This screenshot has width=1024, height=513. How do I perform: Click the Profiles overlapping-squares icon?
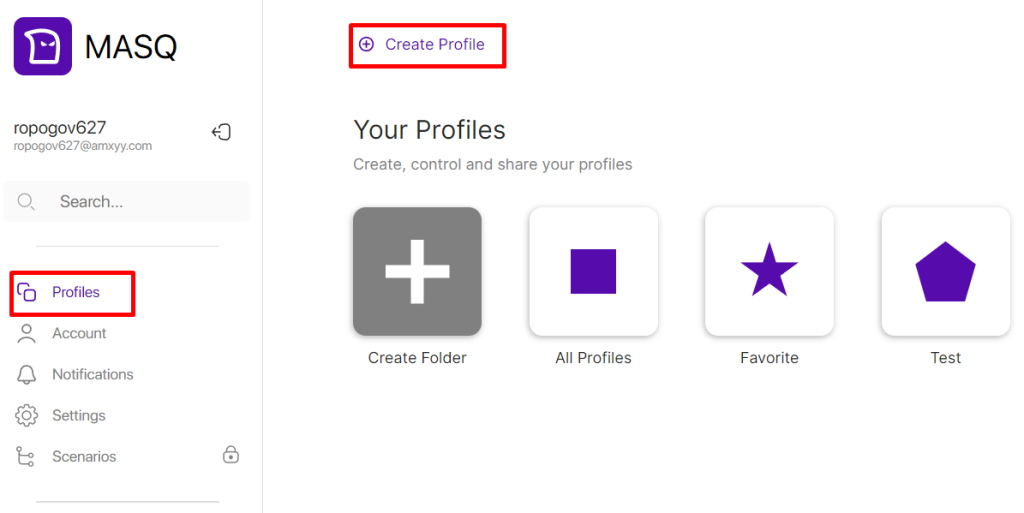27,292
